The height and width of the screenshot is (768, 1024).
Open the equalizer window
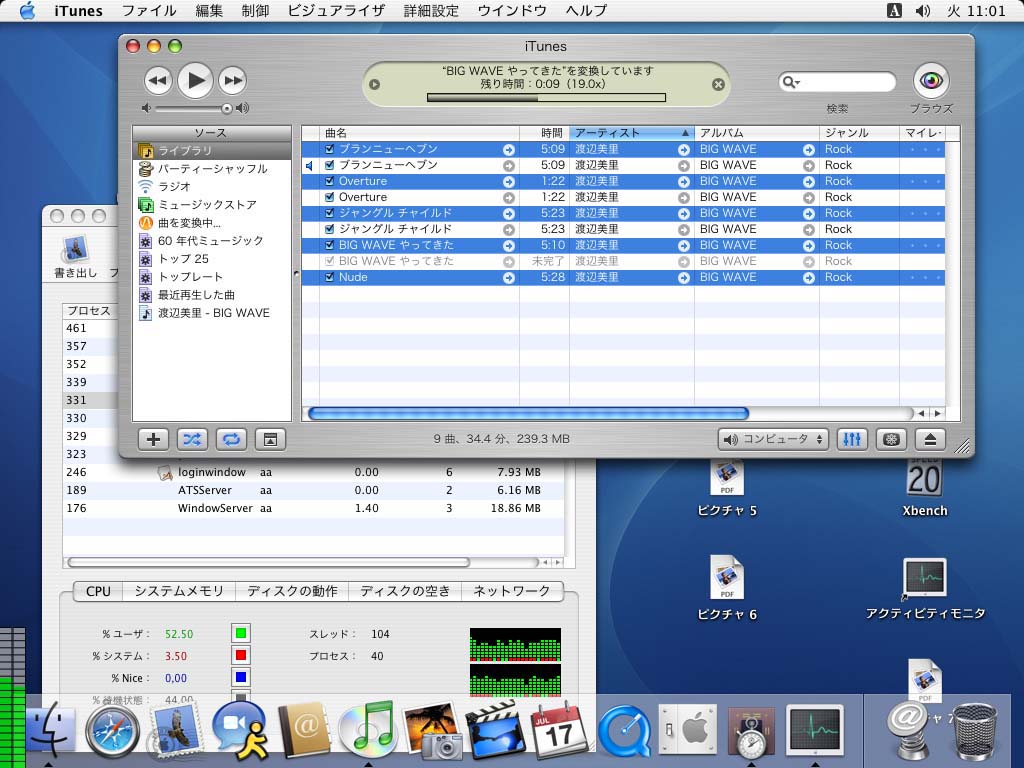tap(852, 440)
